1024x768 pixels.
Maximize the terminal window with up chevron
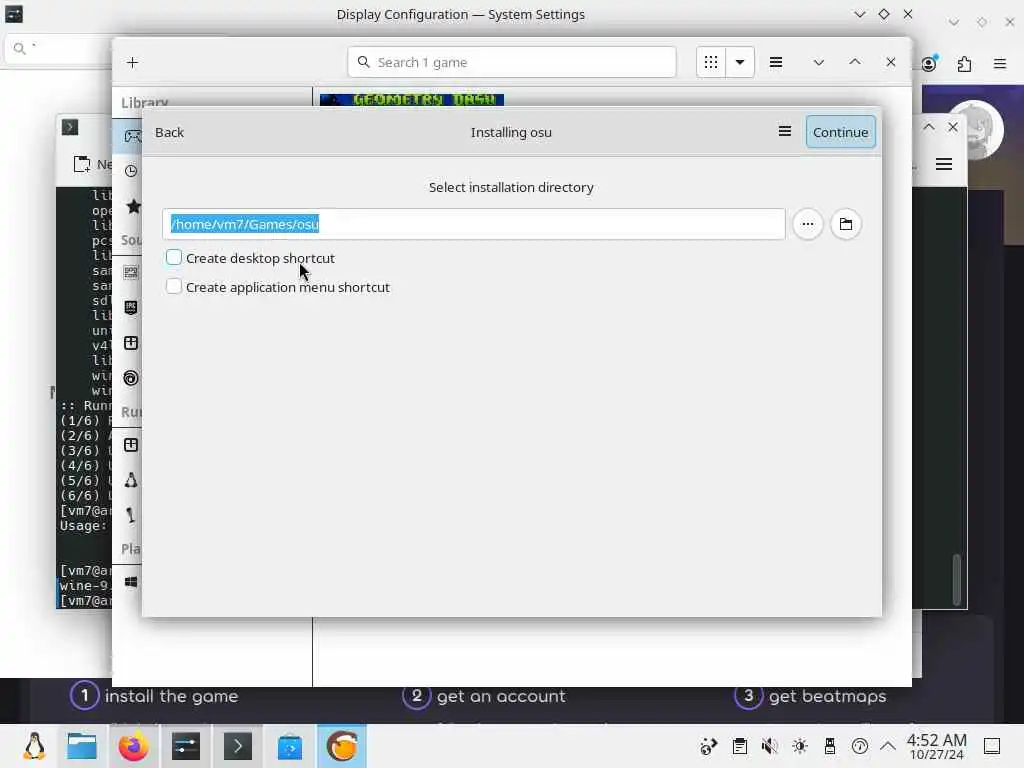929,127
